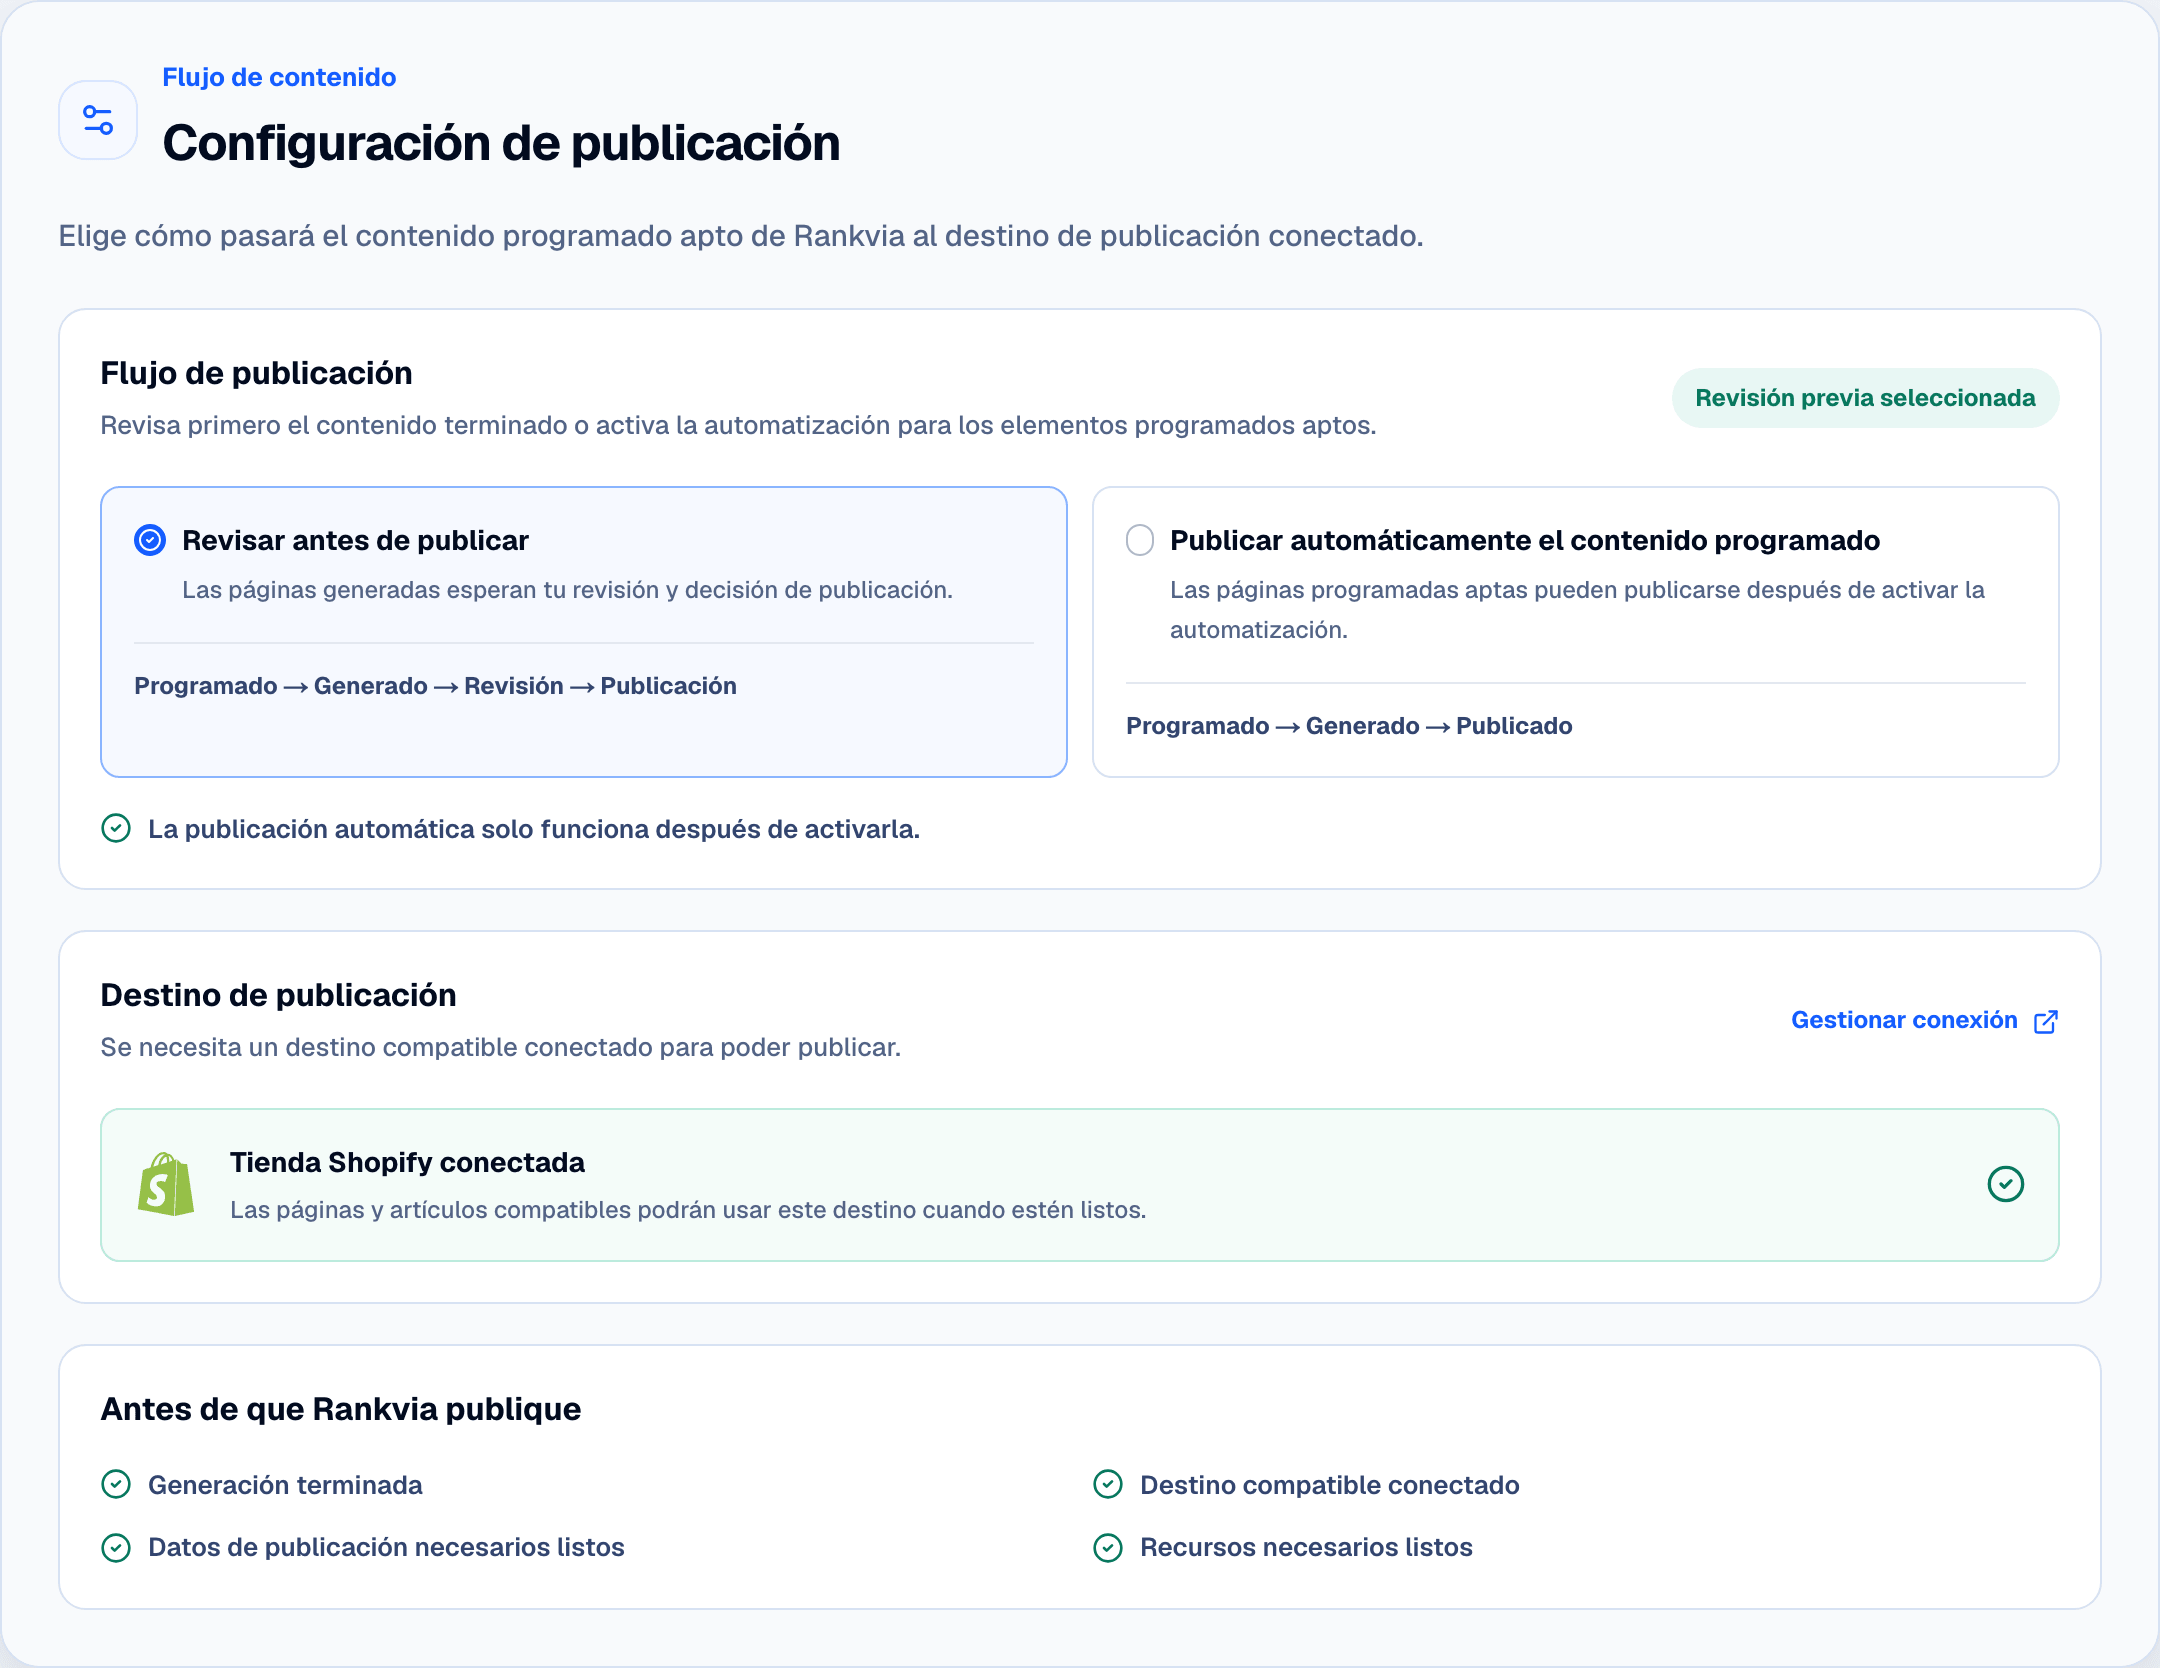The height and width of the screenshot is (1668, 2160).
Task: Click check icon beside Generación terminada
Action: (116, 1484)
